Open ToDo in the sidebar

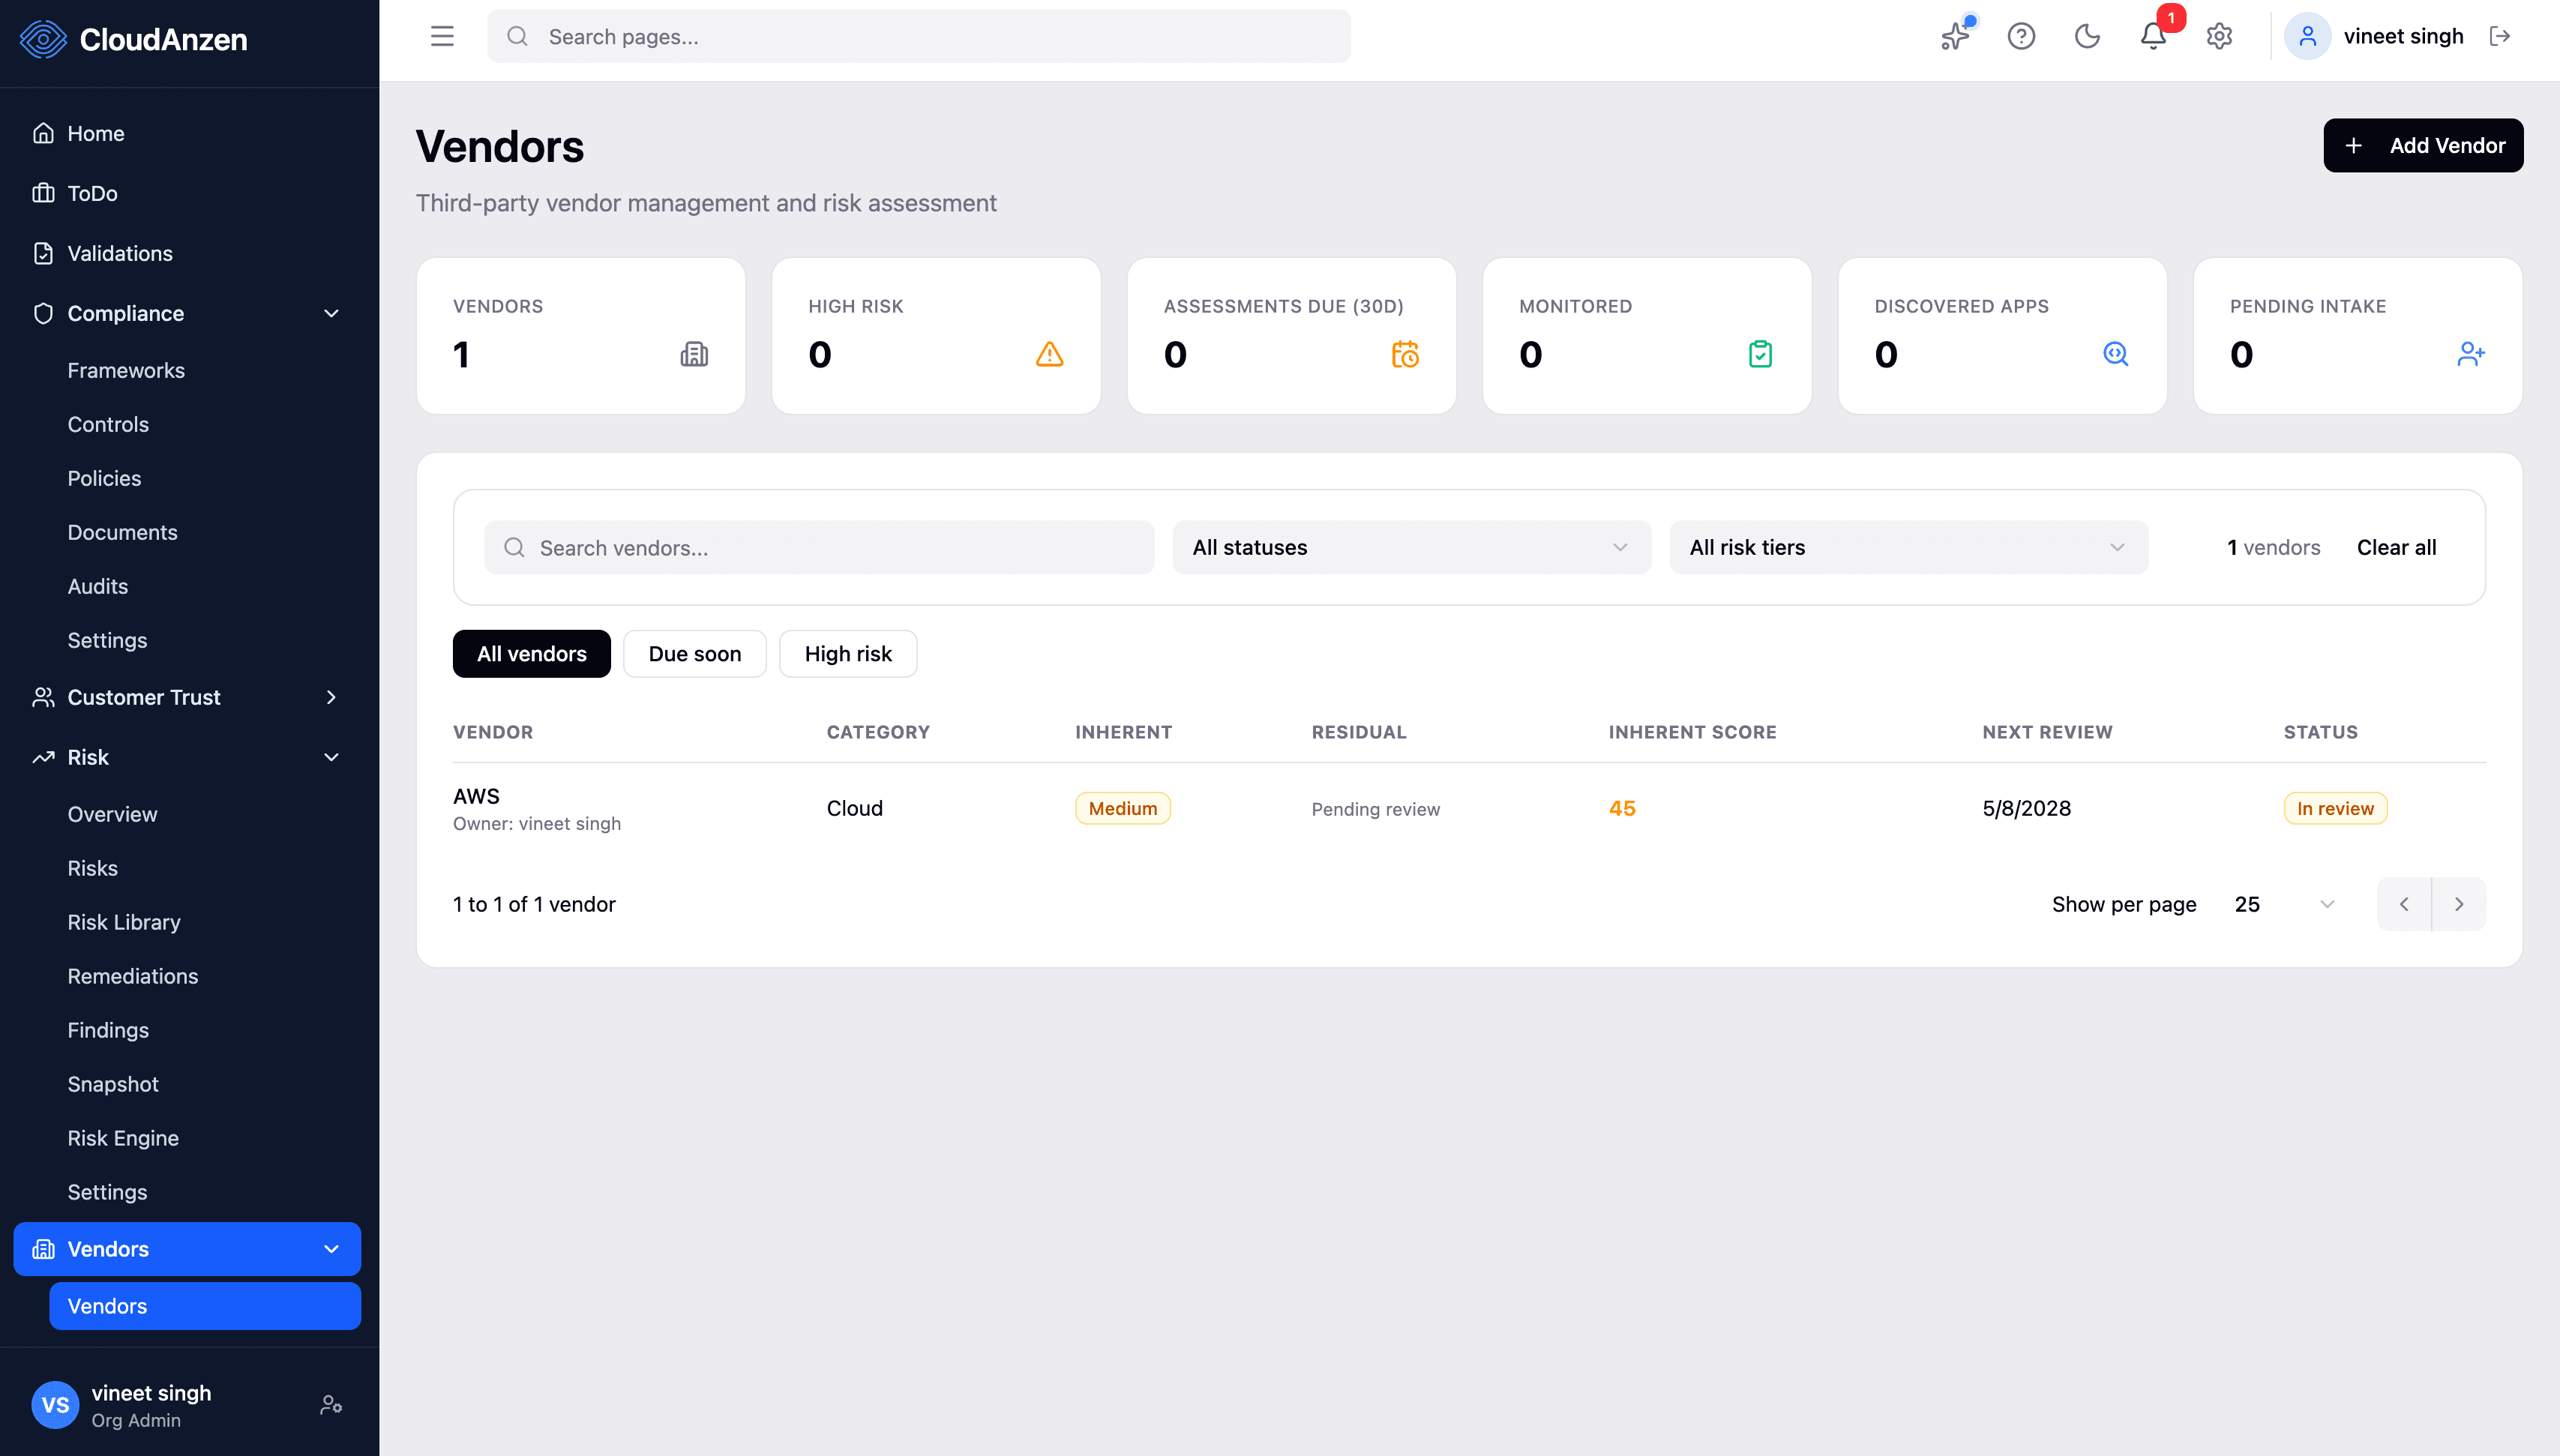[186, 193]
